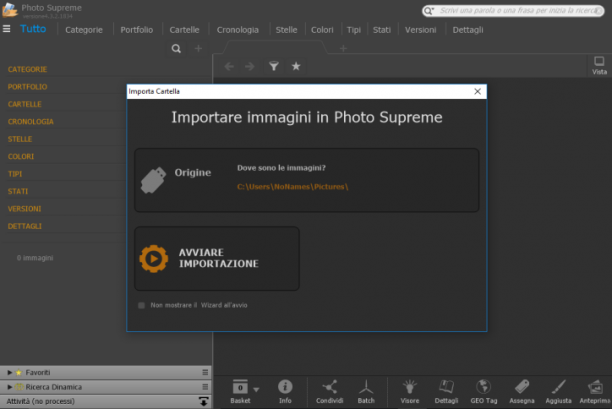Open the Dettagli tool in bottom toolbar
The height and width of the screenshot is (409, 612).
[446, 391]
